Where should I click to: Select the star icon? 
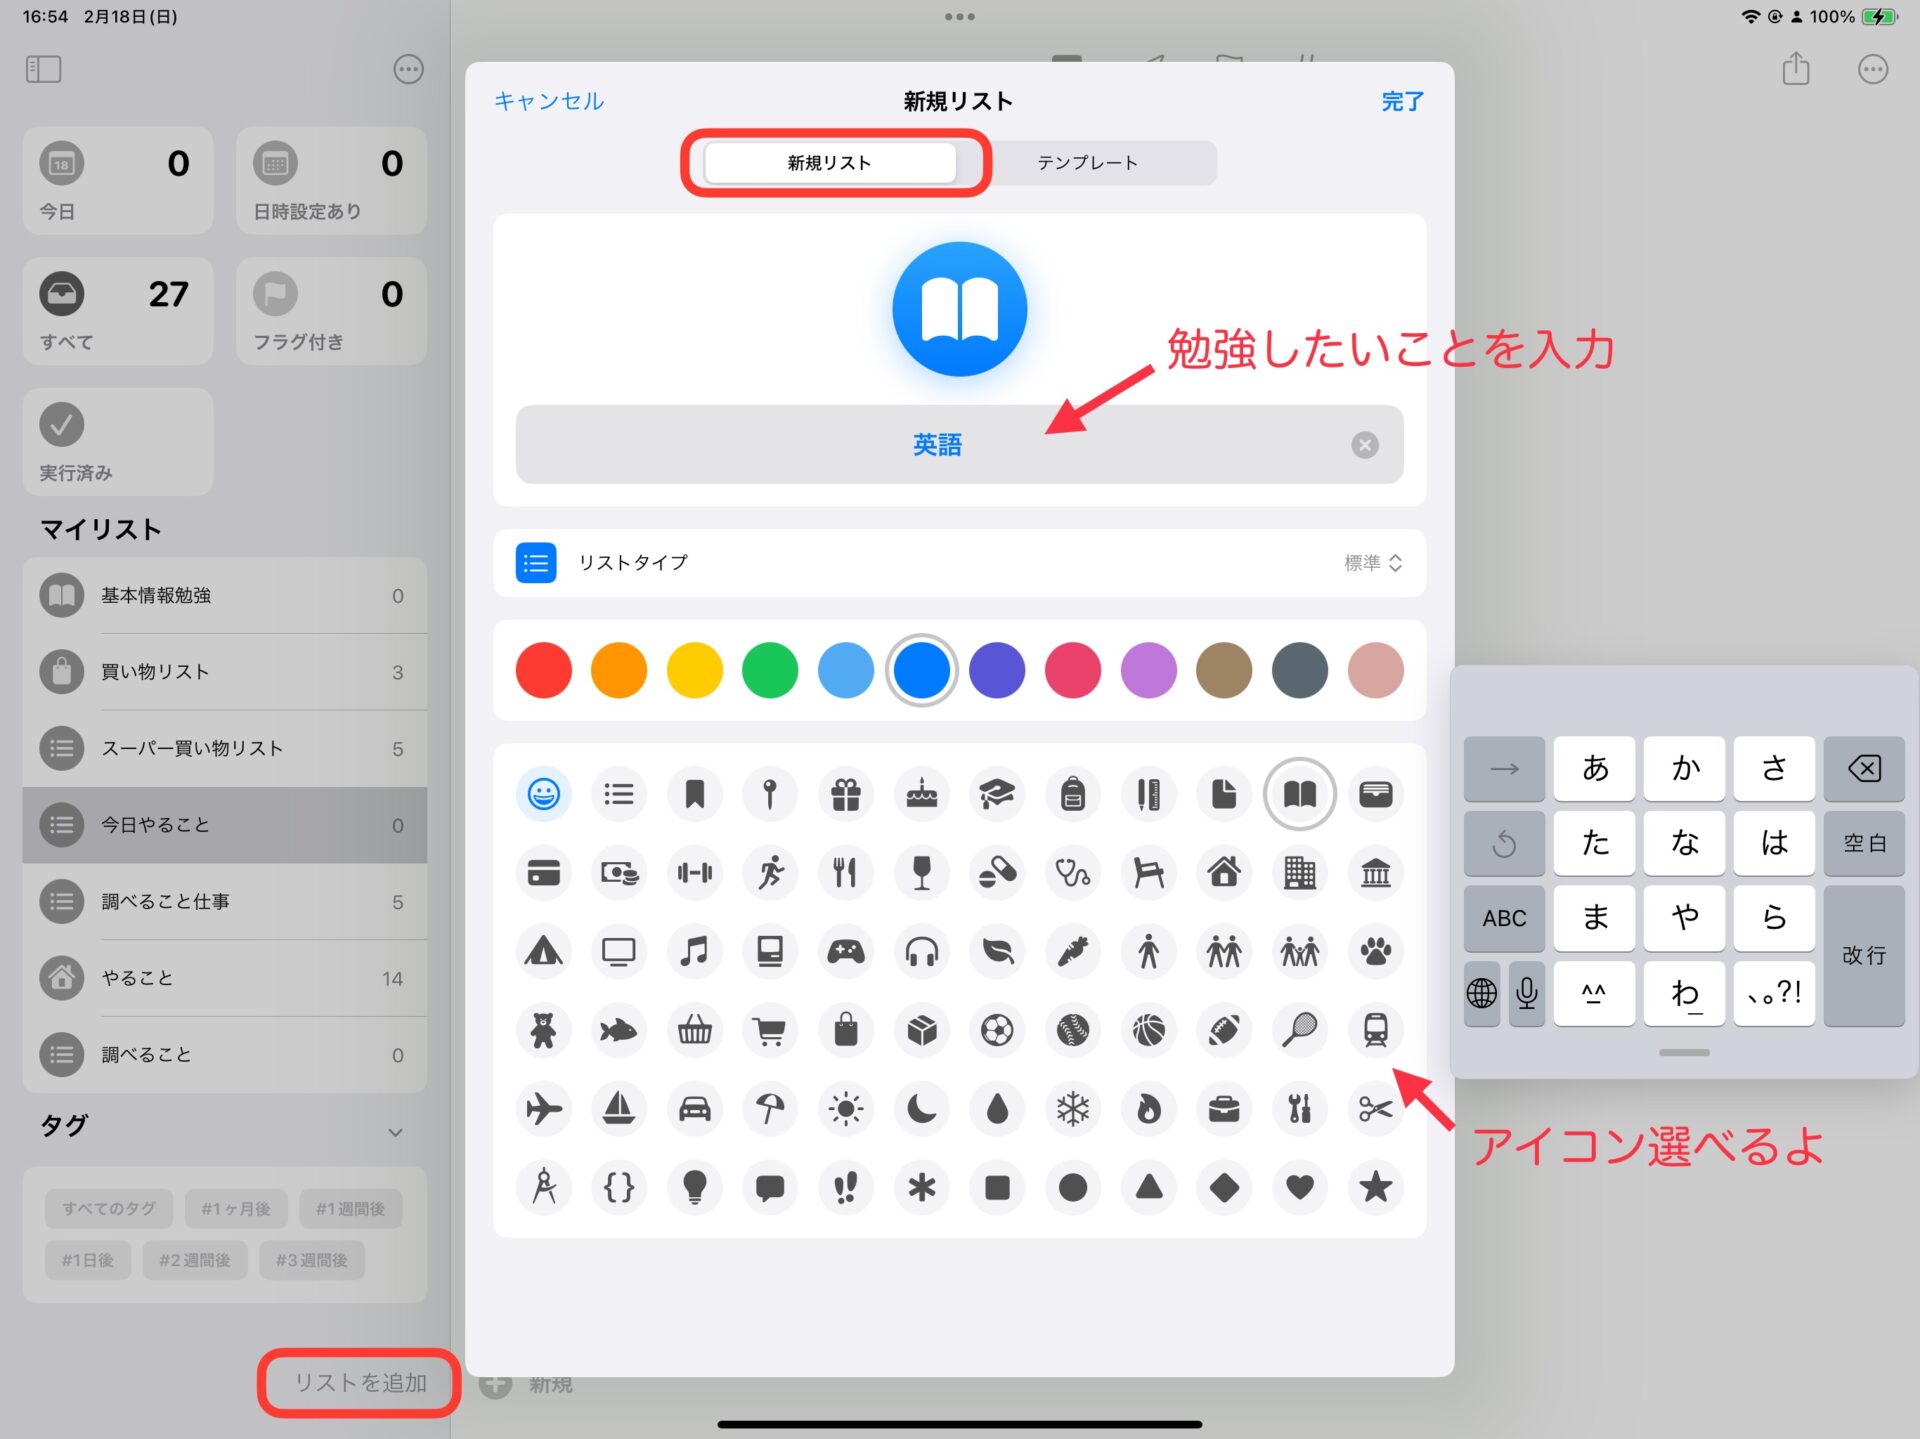[1374, 1187]
